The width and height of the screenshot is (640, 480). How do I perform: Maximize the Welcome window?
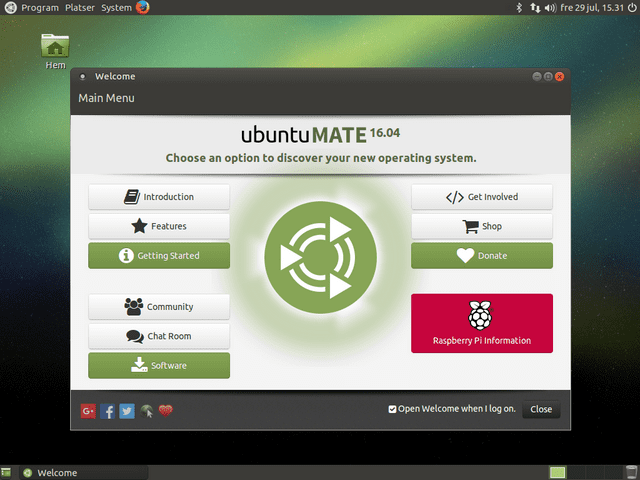(x=548, y=76)
